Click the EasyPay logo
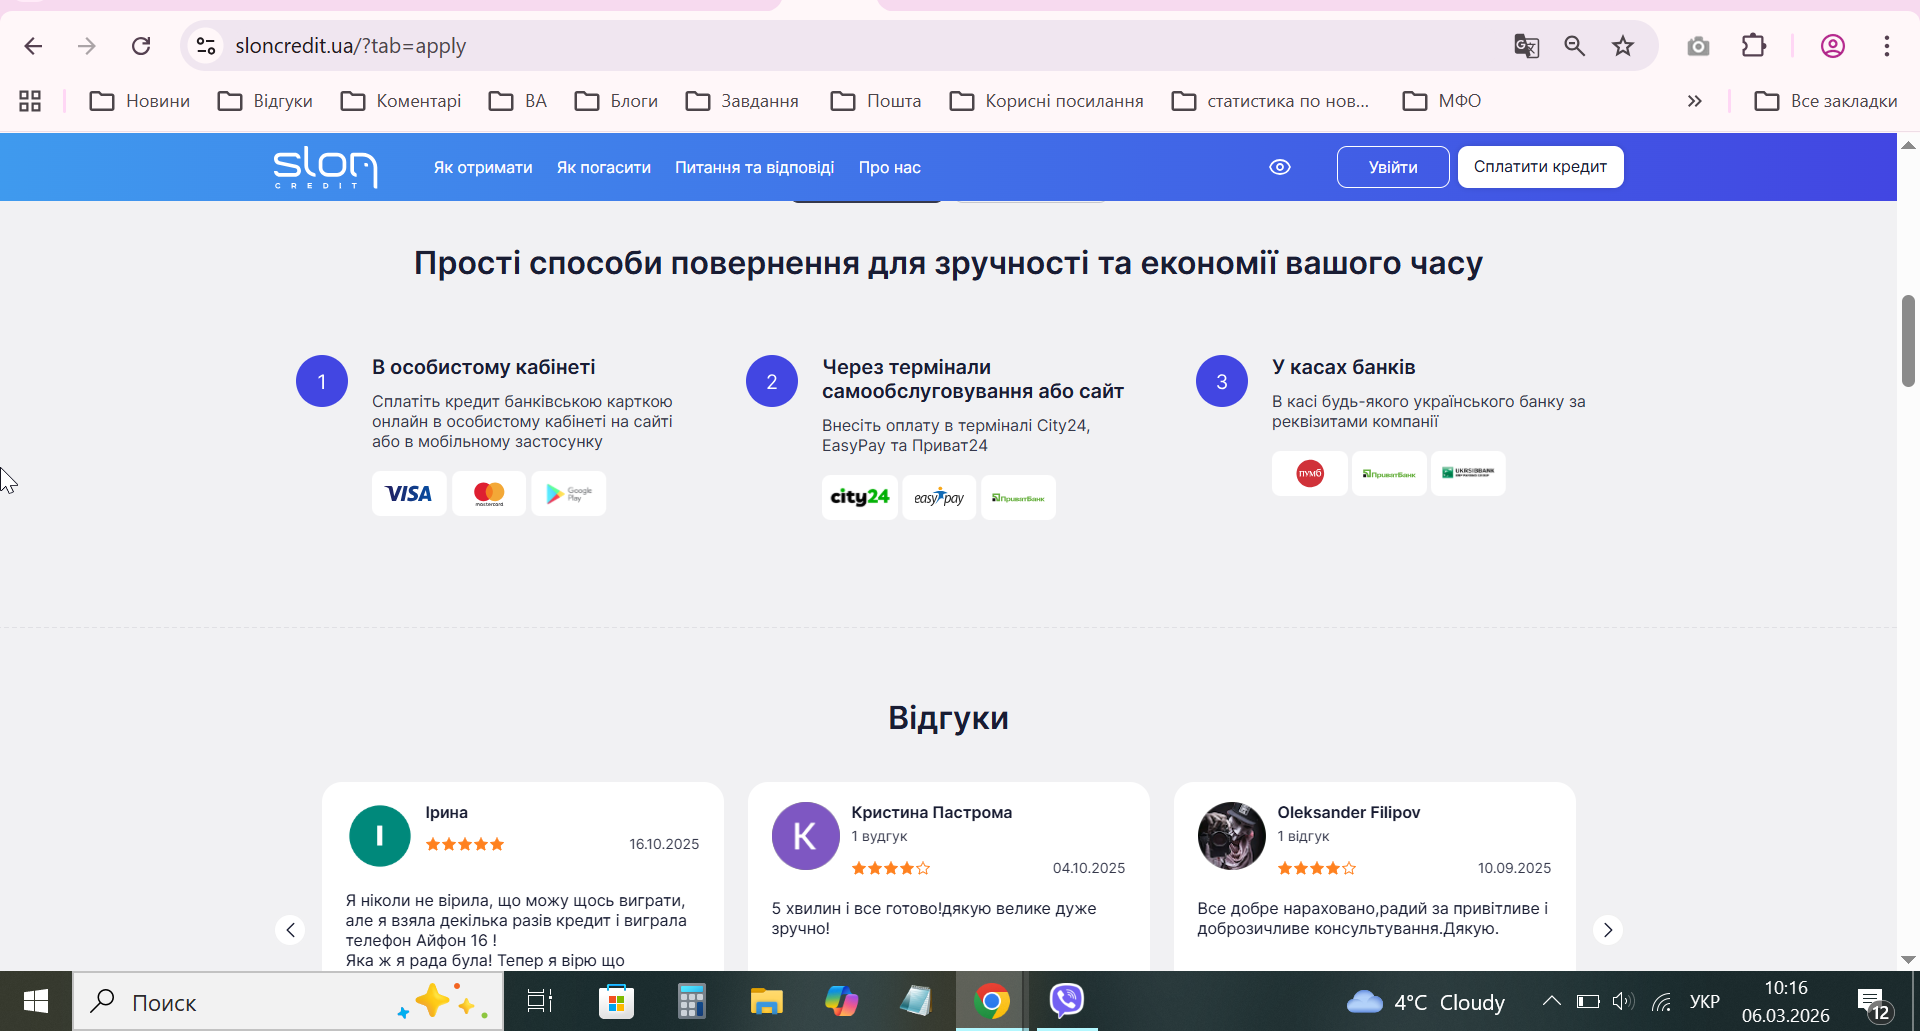Screen dimensions: 1920x1031 point(939,497)
